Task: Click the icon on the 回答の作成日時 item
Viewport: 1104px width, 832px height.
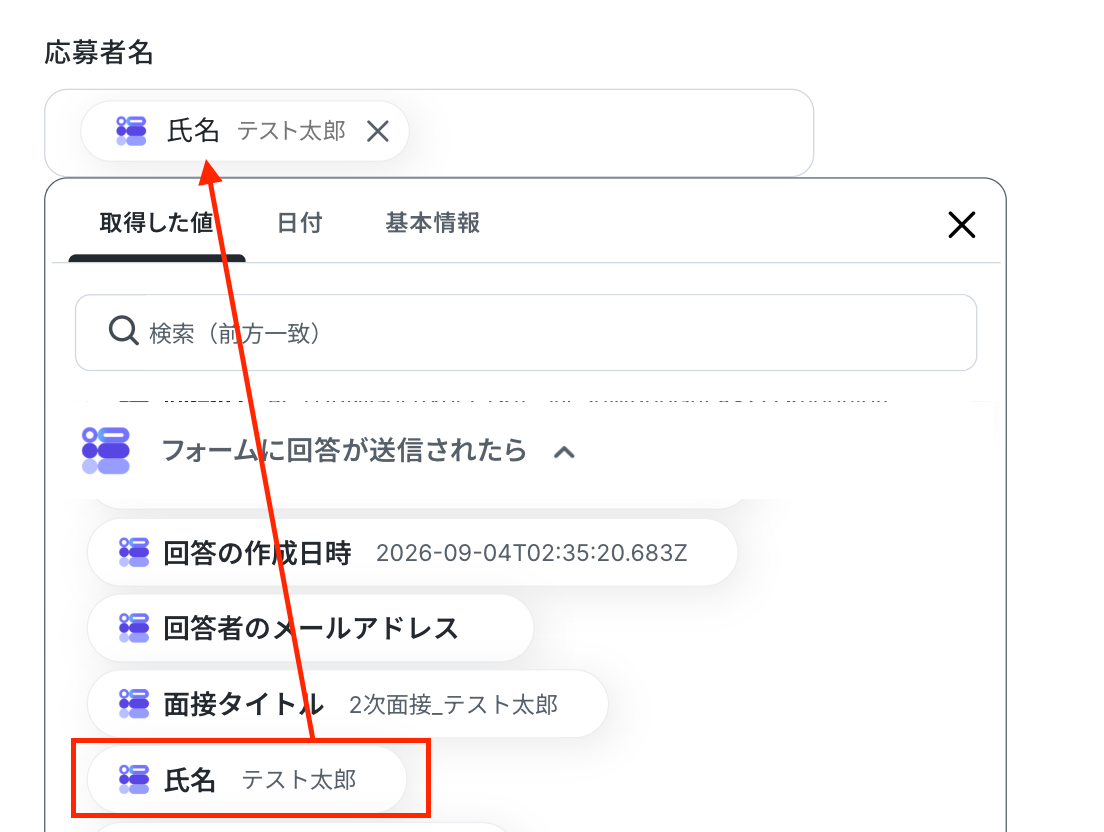Action: point(134,553)
